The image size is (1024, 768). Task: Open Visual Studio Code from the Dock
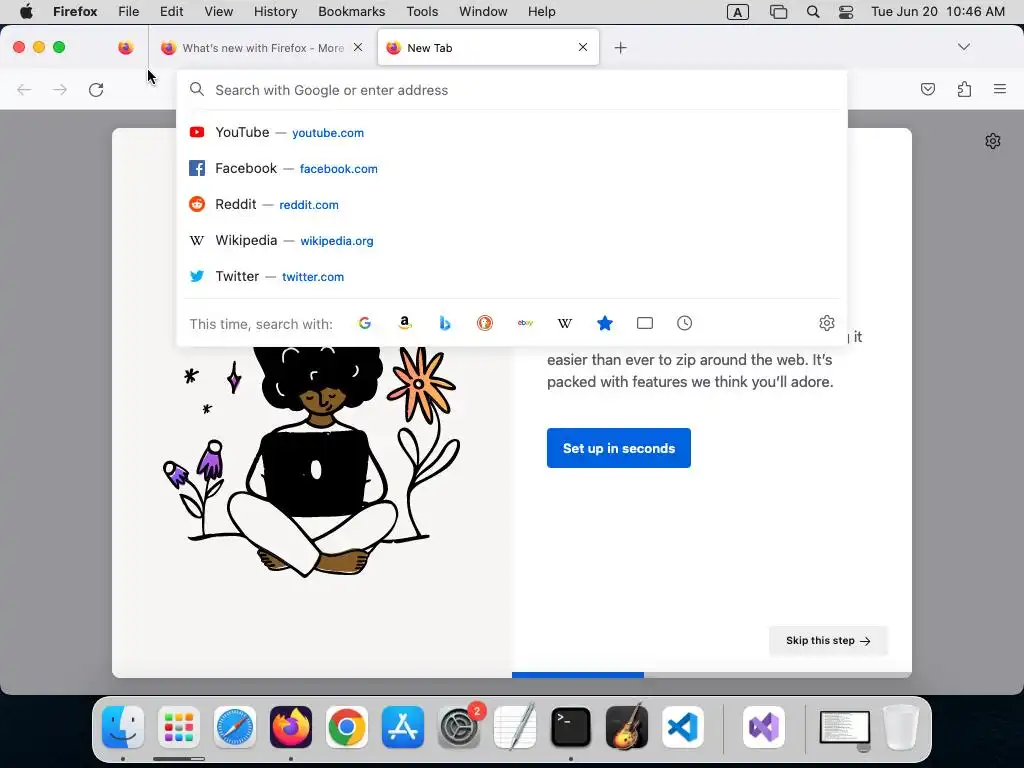pyautogui.click(x=683, y=727)
